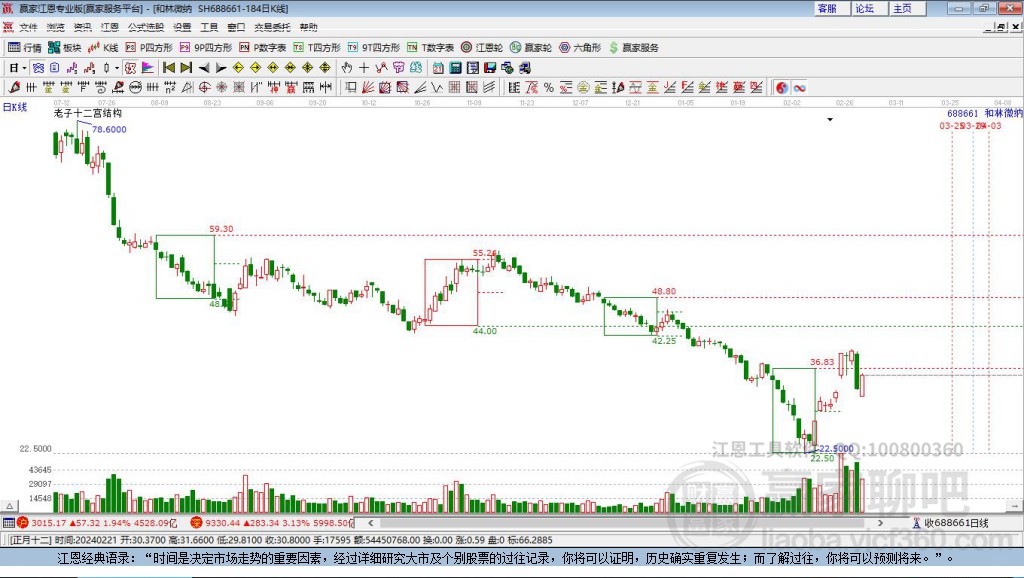Open the calculator icon
1024x578 pixels.
(x=455, y=68)
